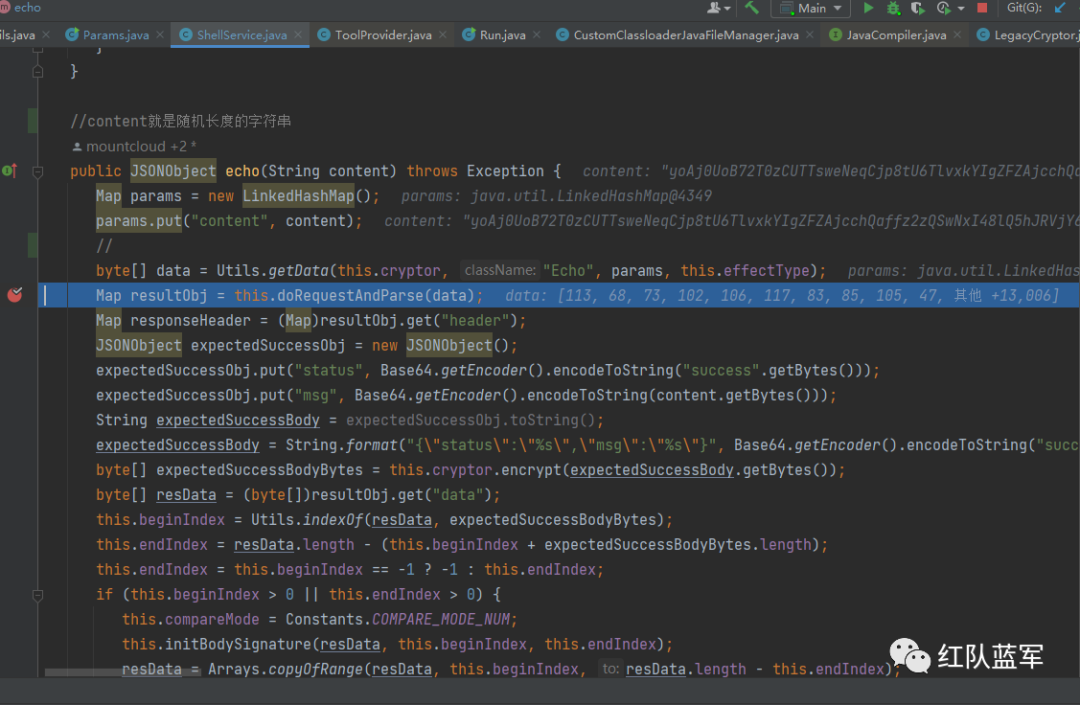The height and width of the screenshot is (705, 1080).
Task: Stop the running process with the red square
Action: (x=982, y=8)
